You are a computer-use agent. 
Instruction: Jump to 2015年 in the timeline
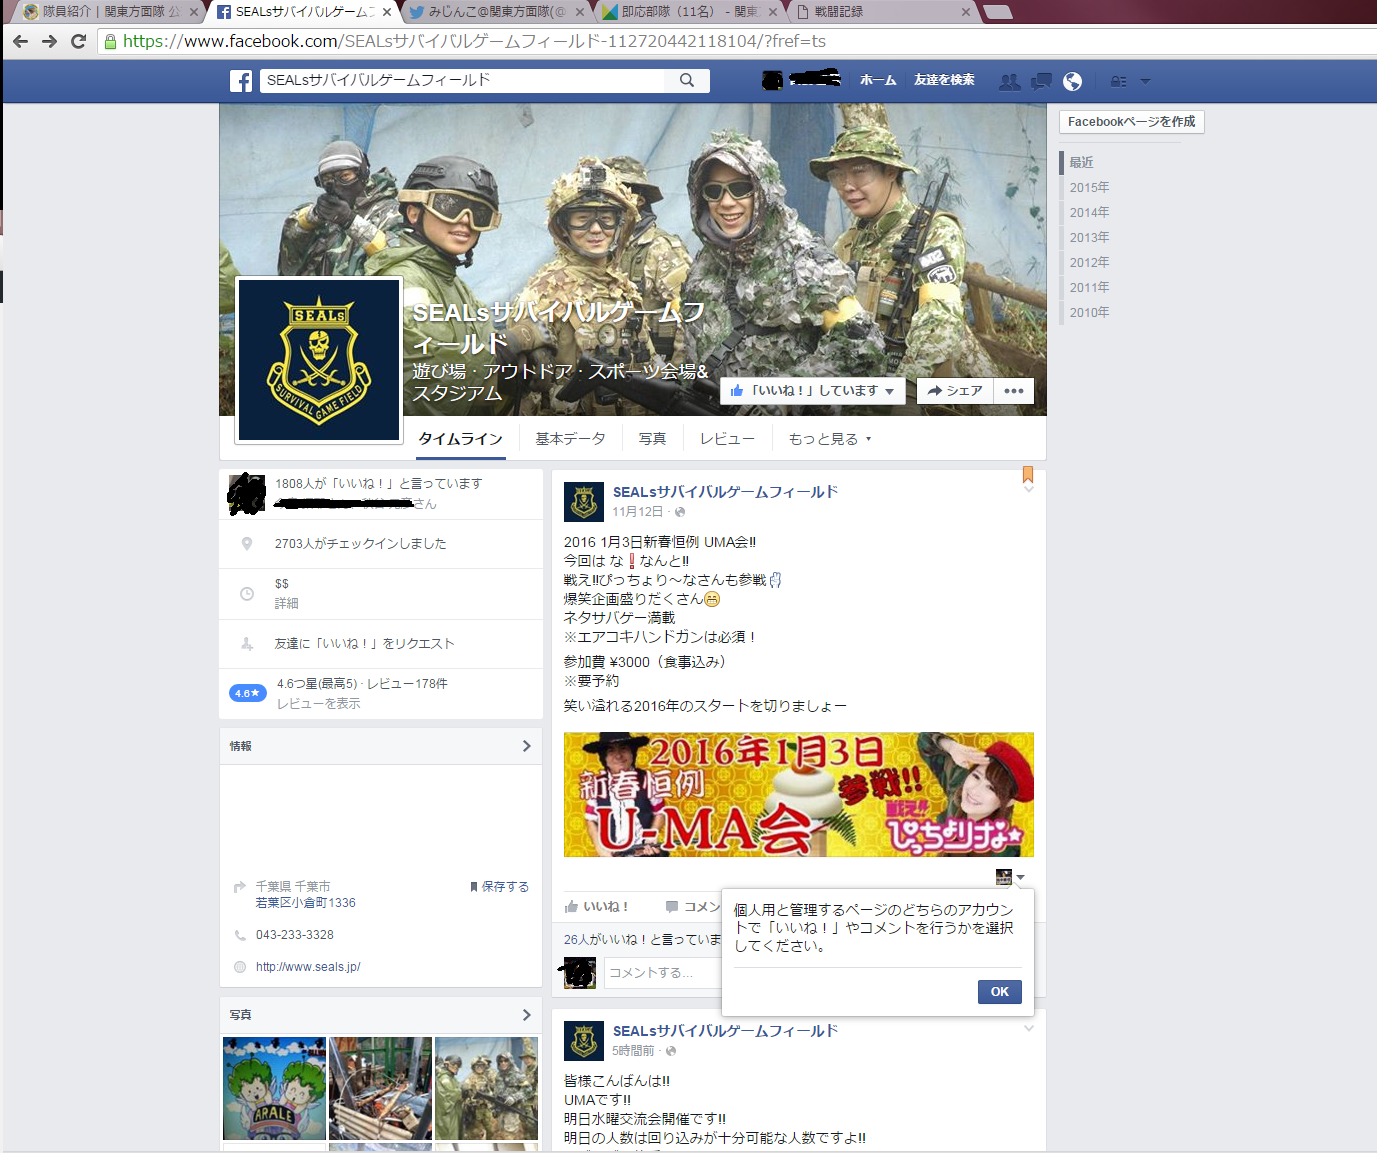coord(1089,187)
